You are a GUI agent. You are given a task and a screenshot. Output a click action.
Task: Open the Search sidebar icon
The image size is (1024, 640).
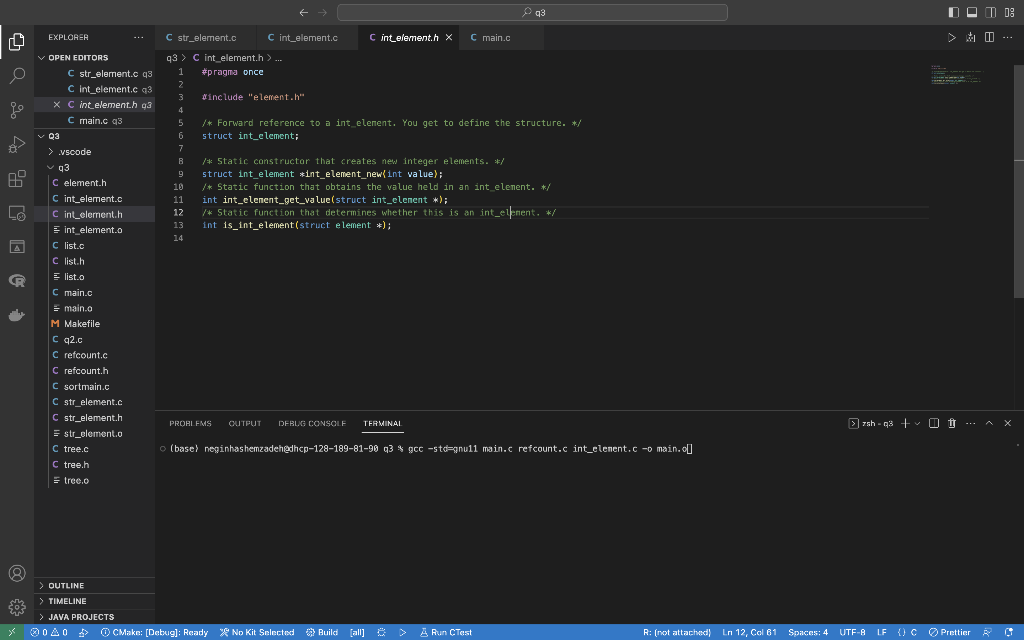pos(16,73)
